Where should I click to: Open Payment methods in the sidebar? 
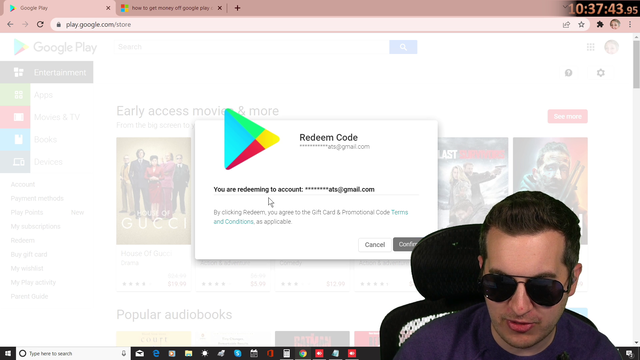tap(37, 198)
